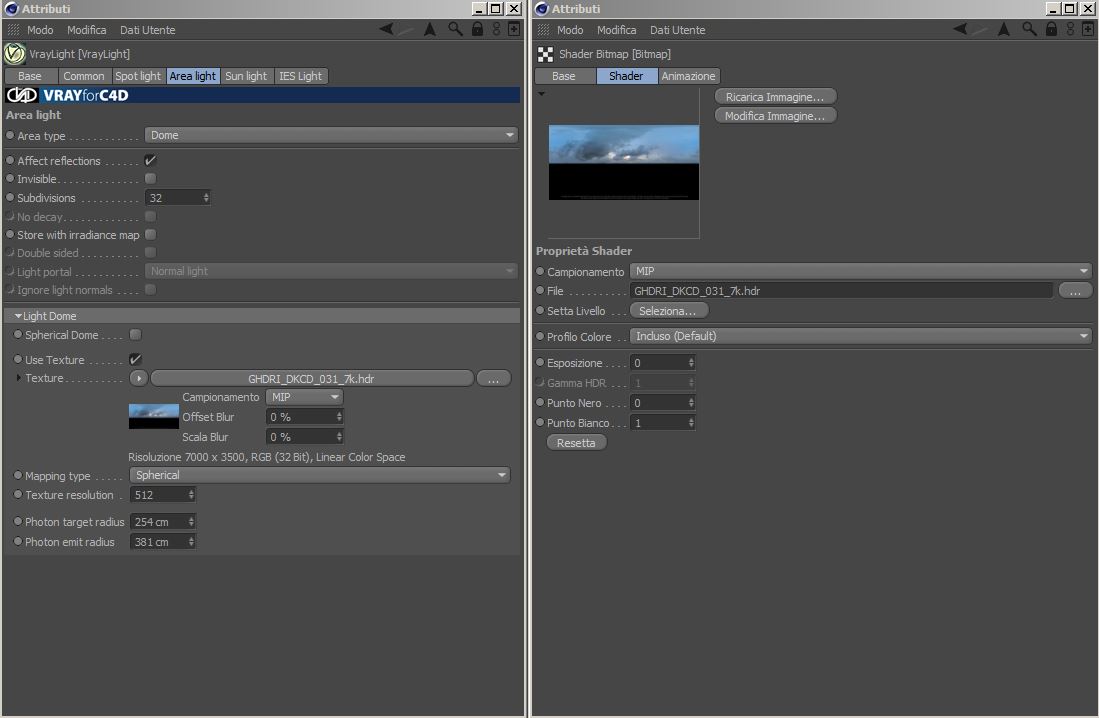This screenshot has height=718, width=1099.
Task: Toggle the Spherical Dome checkbox
Action: [x=135, y=335]
